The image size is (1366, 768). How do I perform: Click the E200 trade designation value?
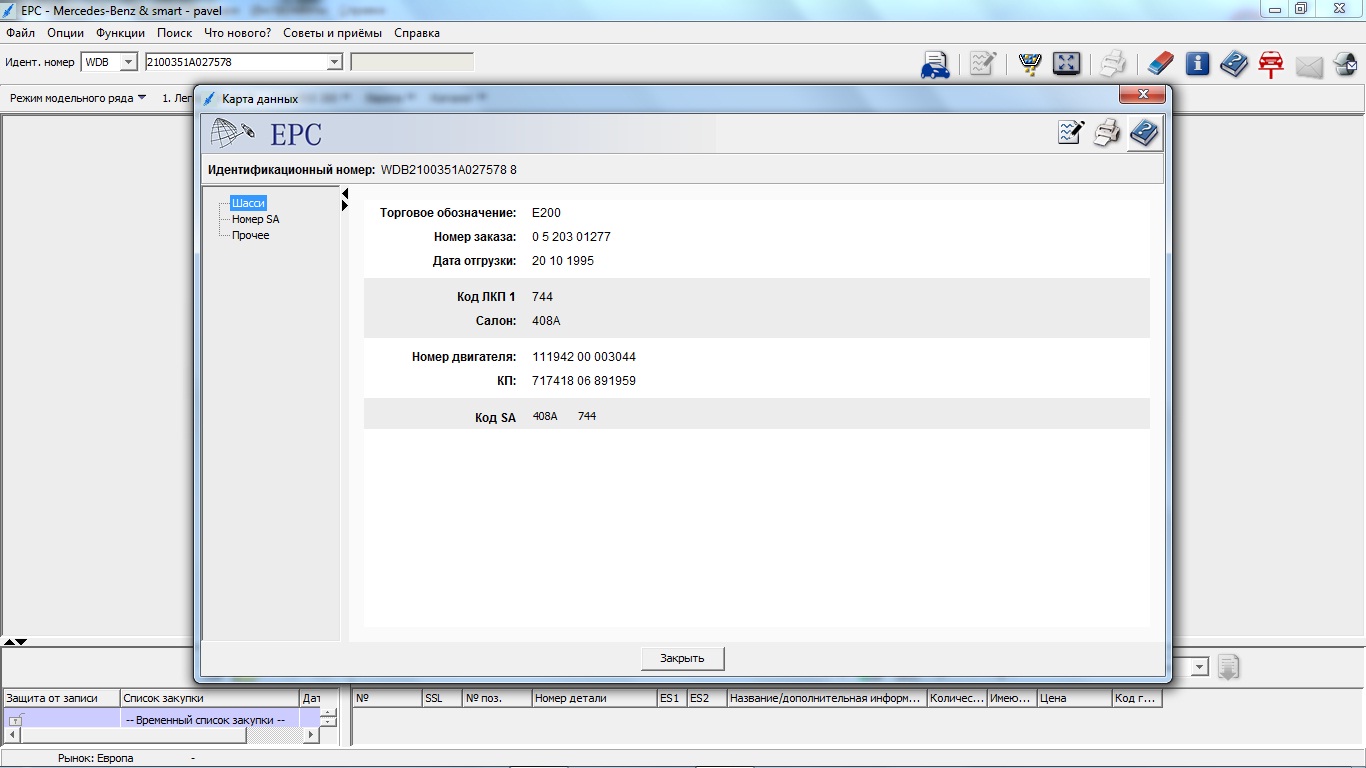546,213
